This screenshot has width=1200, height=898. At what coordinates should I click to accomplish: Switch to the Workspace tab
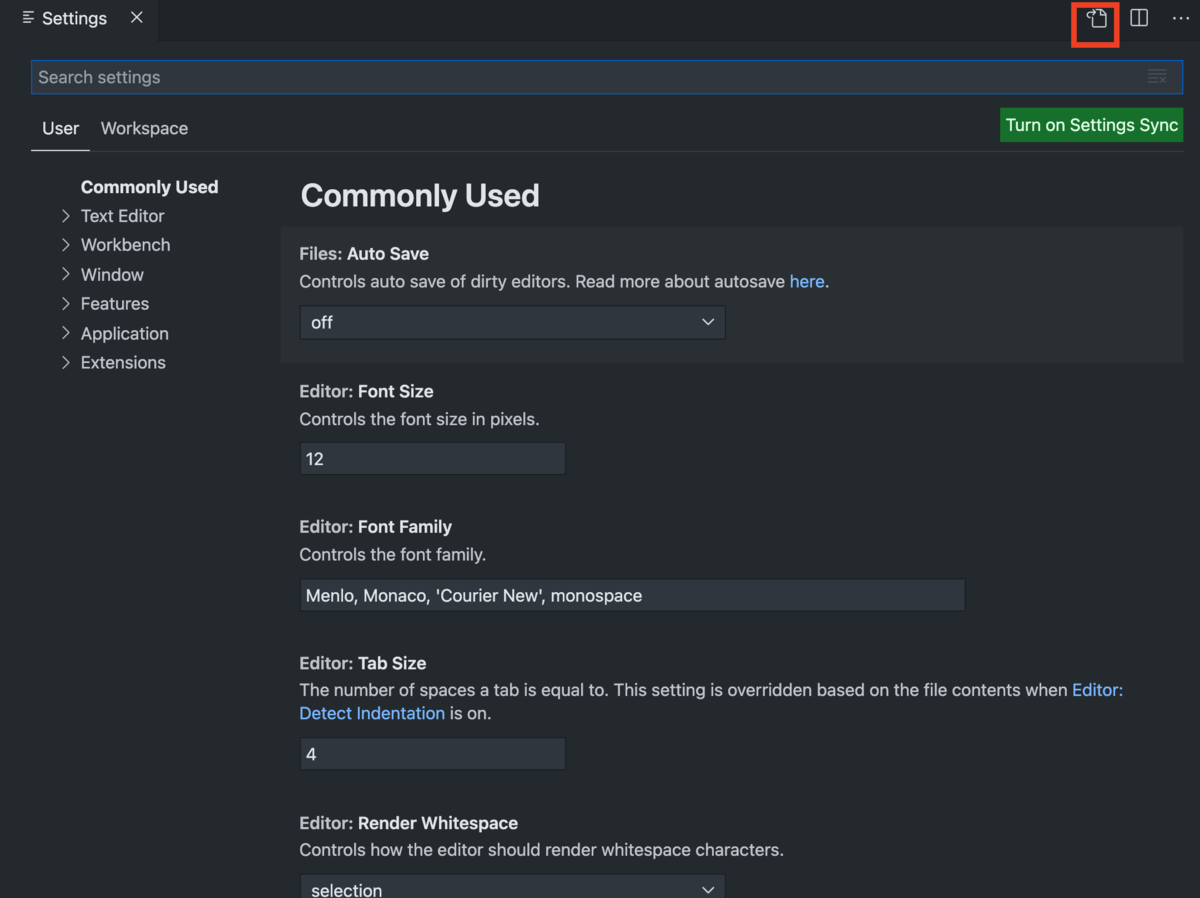click(x=143, y=128)
